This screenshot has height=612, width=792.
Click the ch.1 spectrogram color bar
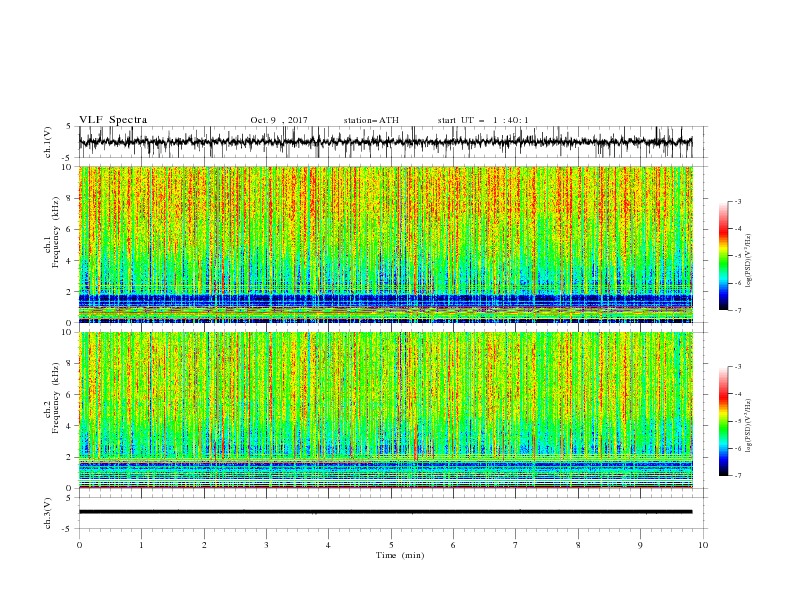point(723,256)
